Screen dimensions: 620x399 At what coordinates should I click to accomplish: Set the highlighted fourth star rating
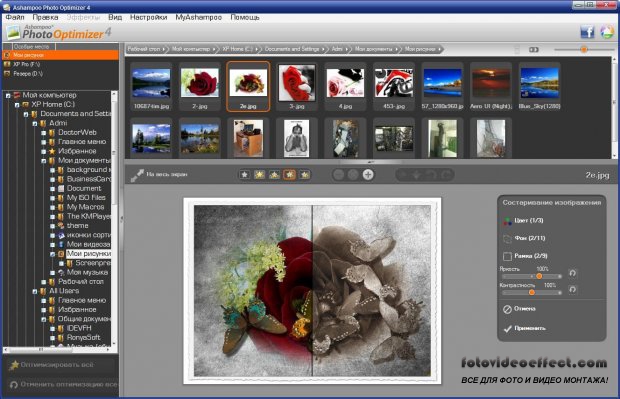[x=289, y=174]
